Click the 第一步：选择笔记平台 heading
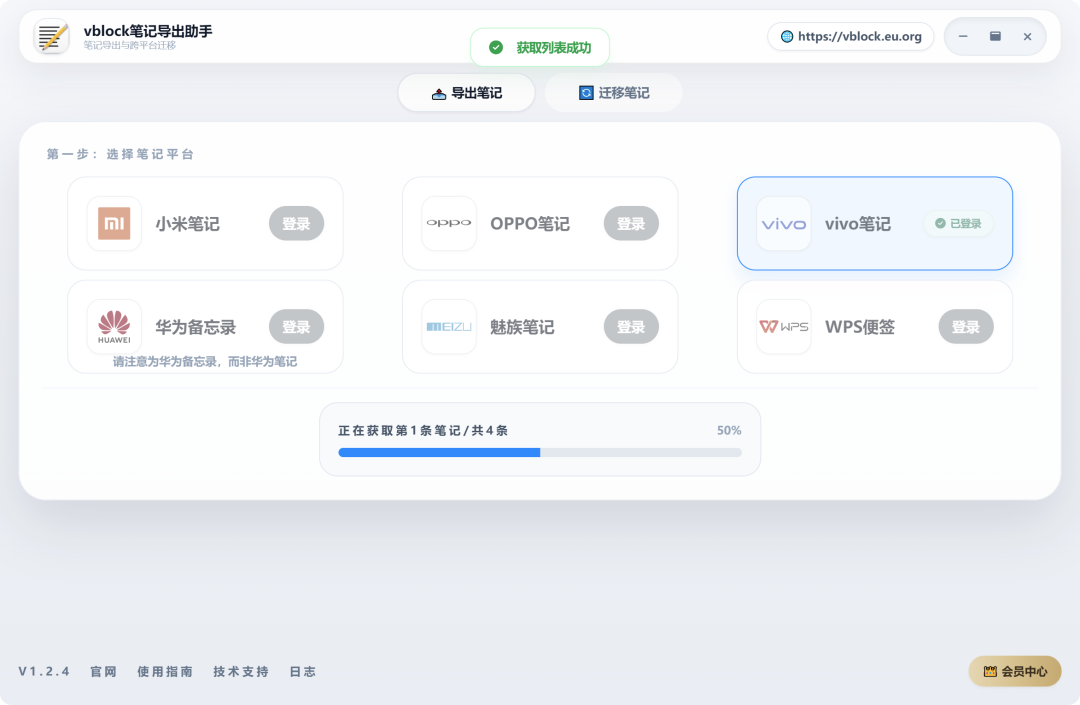 [x=120, y=154]
